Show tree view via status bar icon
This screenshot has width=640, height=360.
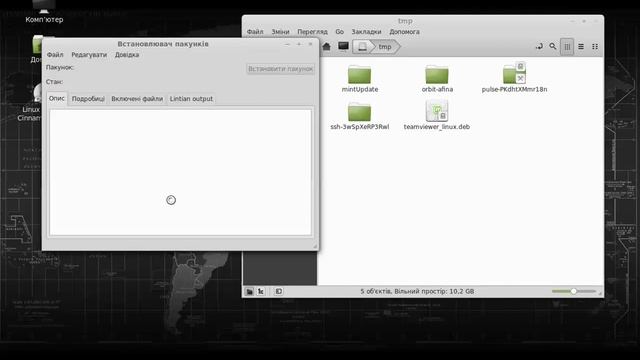260,291
